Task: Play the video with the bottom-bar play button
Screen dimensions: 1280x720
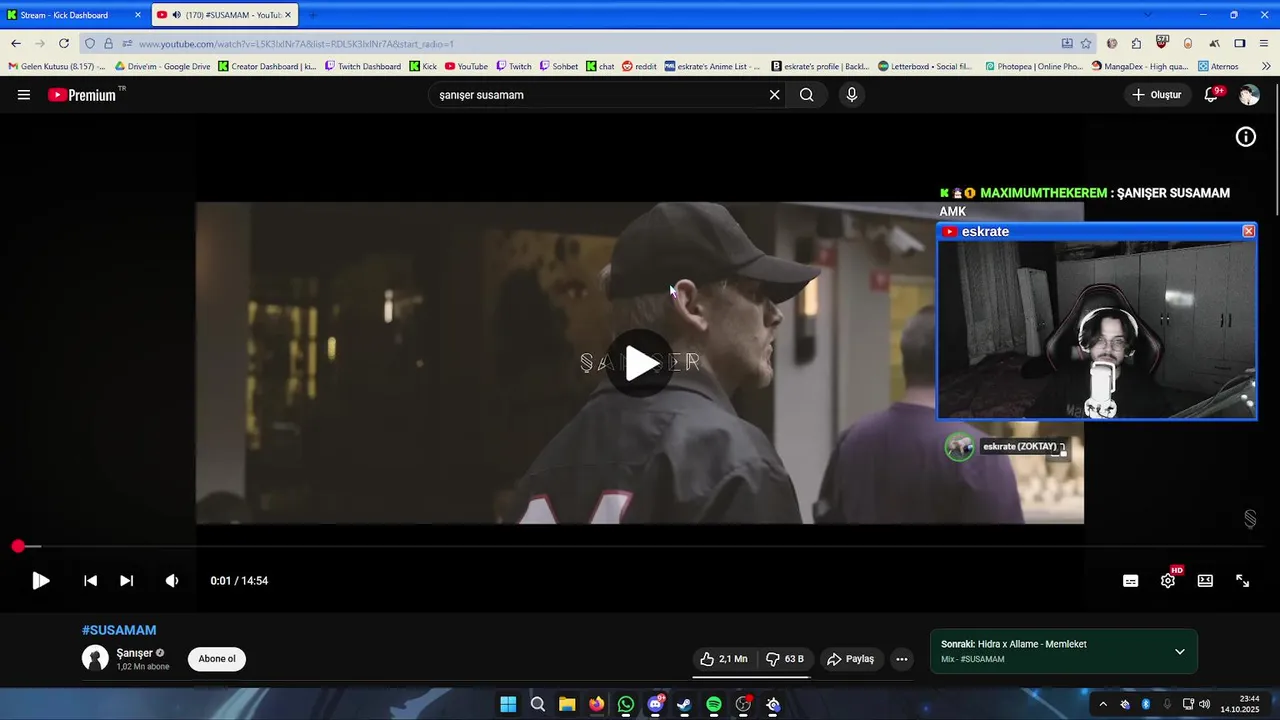Action: coord(41,581)
